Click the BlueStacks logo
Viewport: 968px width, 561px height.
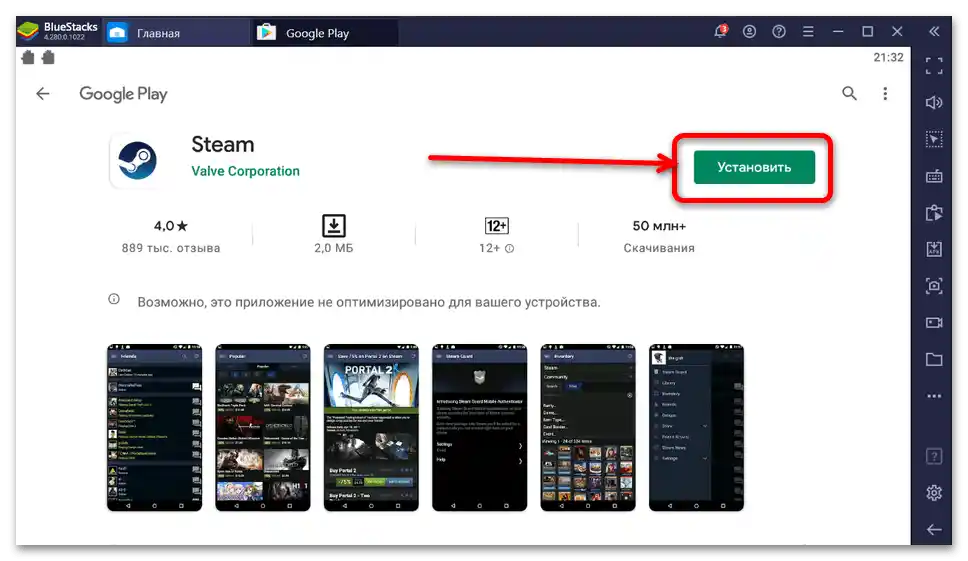(x=28, y=31)
